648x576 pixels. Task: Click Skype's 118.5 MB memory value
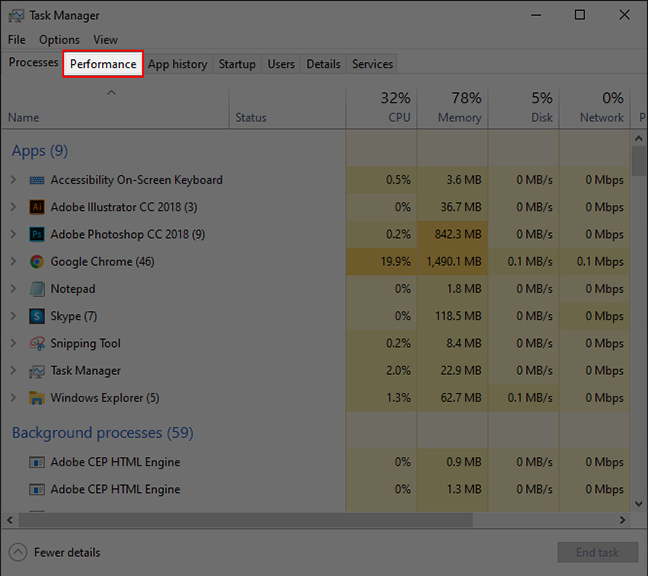point(458,316)
